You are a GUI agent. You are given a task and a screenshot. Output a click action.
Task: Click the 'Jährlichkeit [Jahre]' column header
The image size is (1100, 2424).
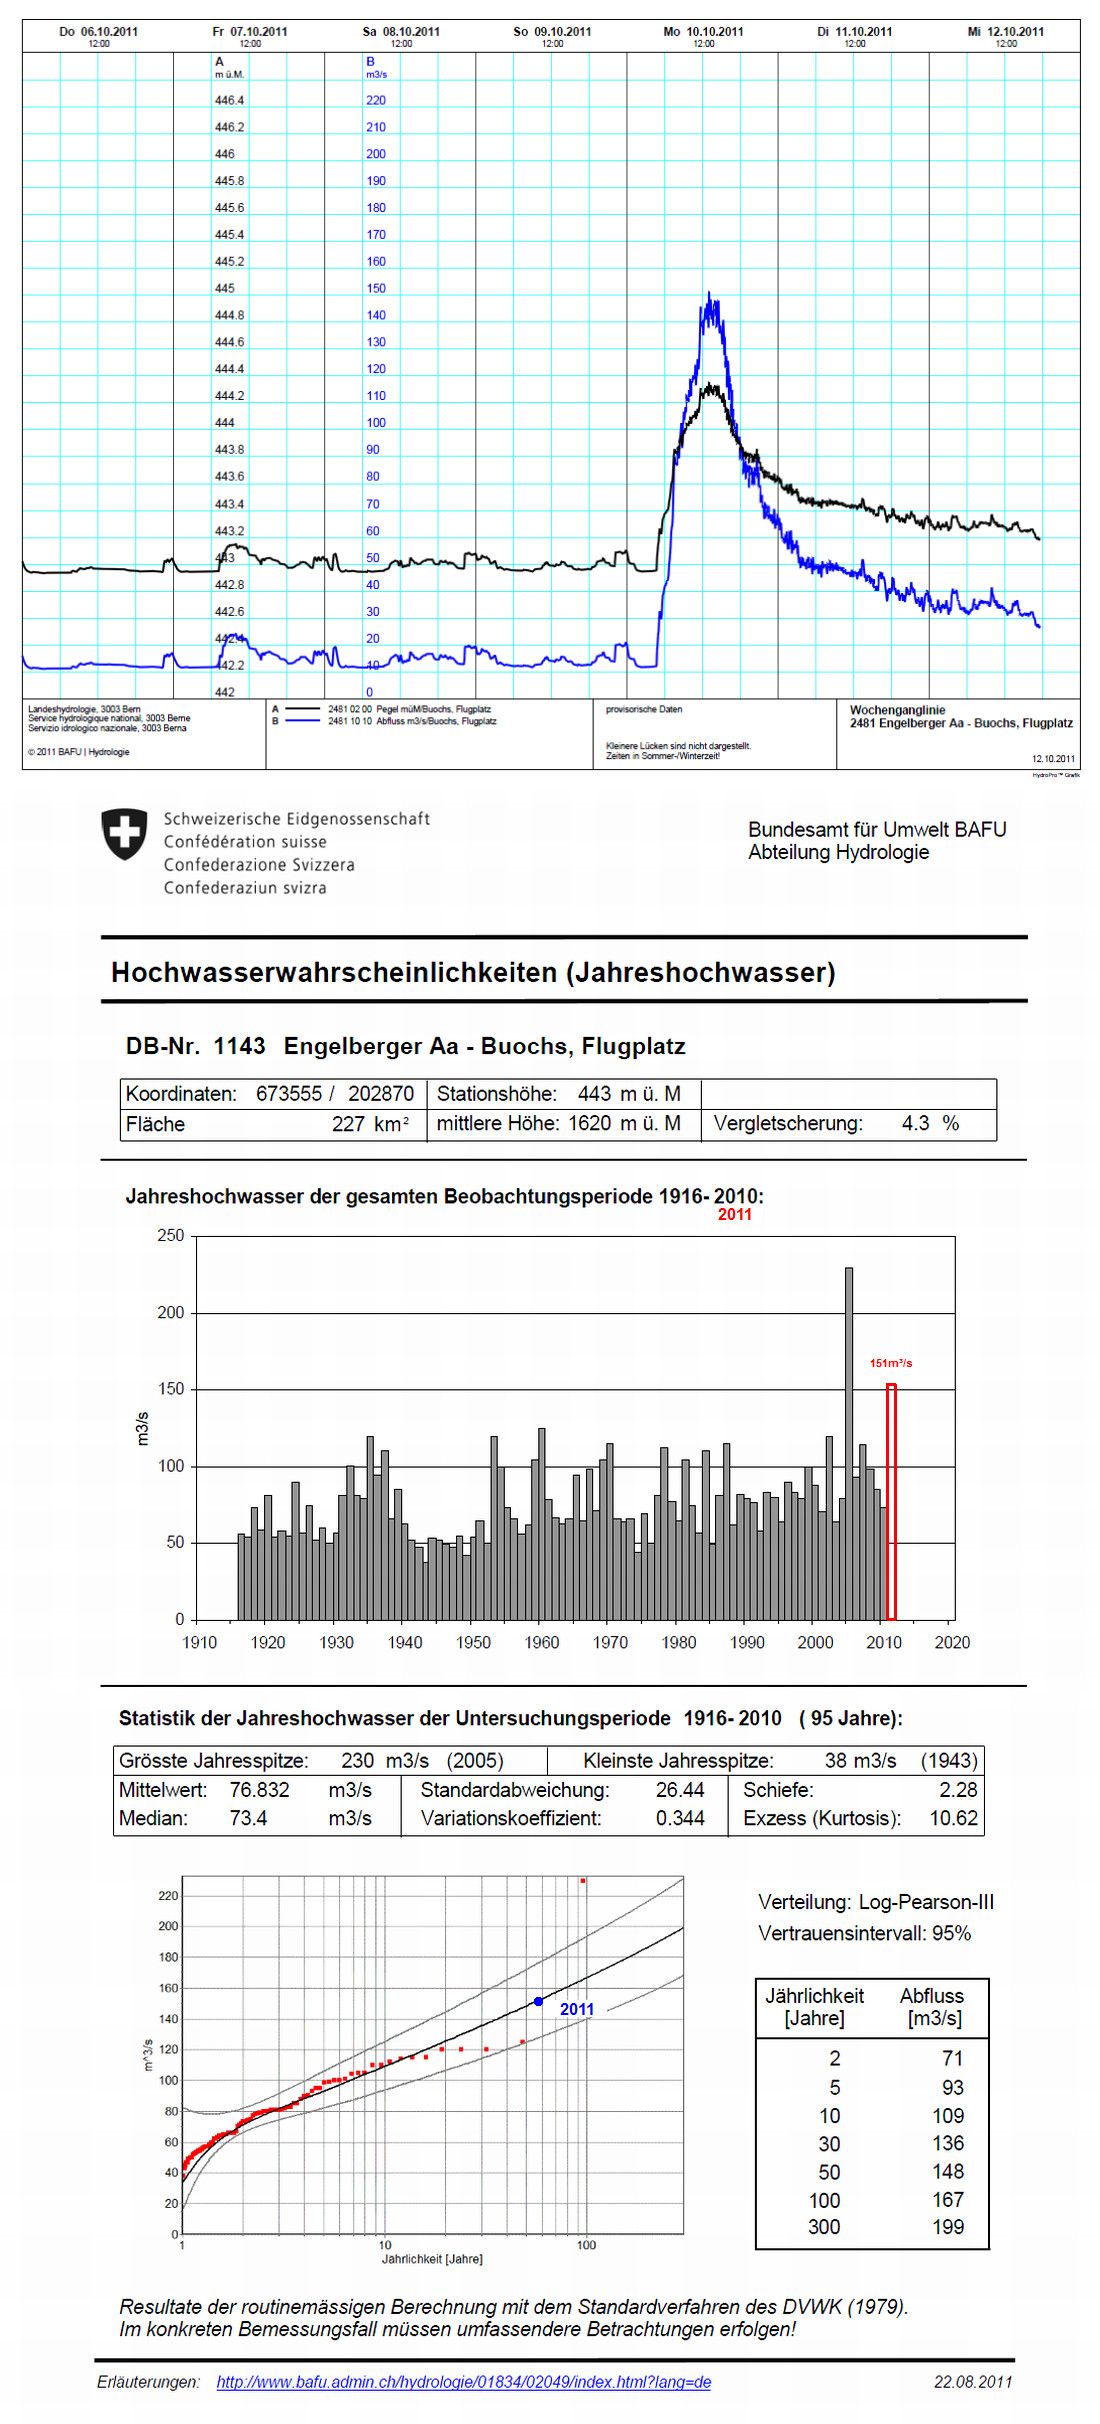click(x=814, y=2006)
